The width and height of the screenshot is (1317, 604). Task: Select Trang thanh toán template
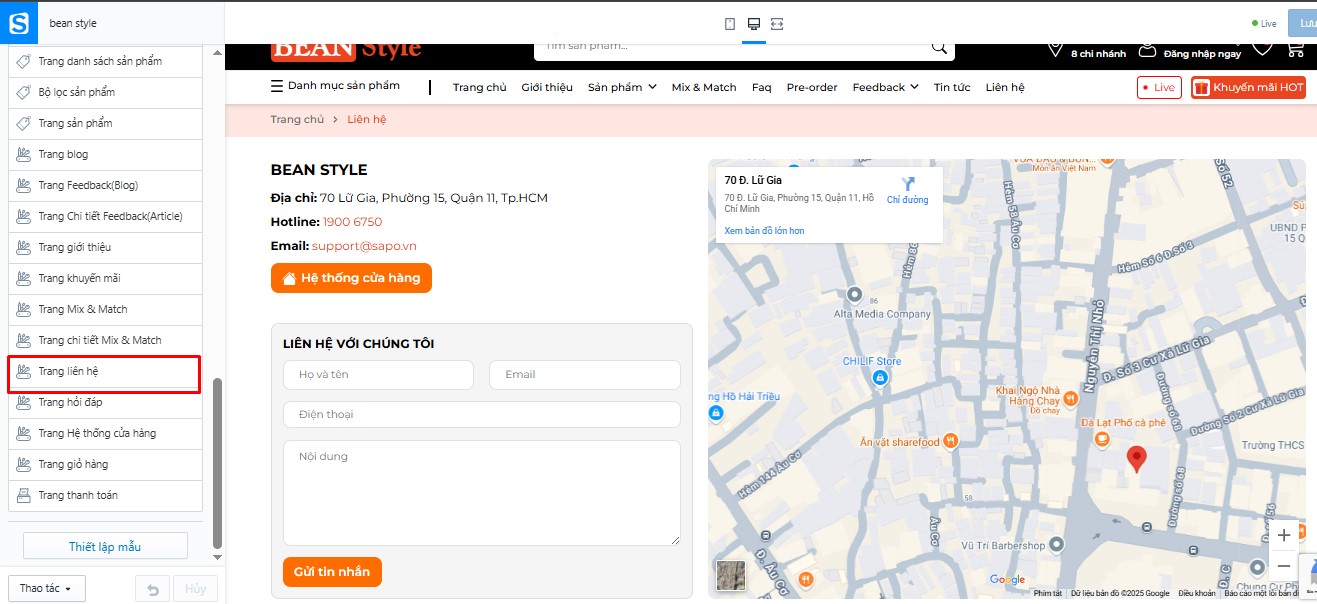coord(105,495)
